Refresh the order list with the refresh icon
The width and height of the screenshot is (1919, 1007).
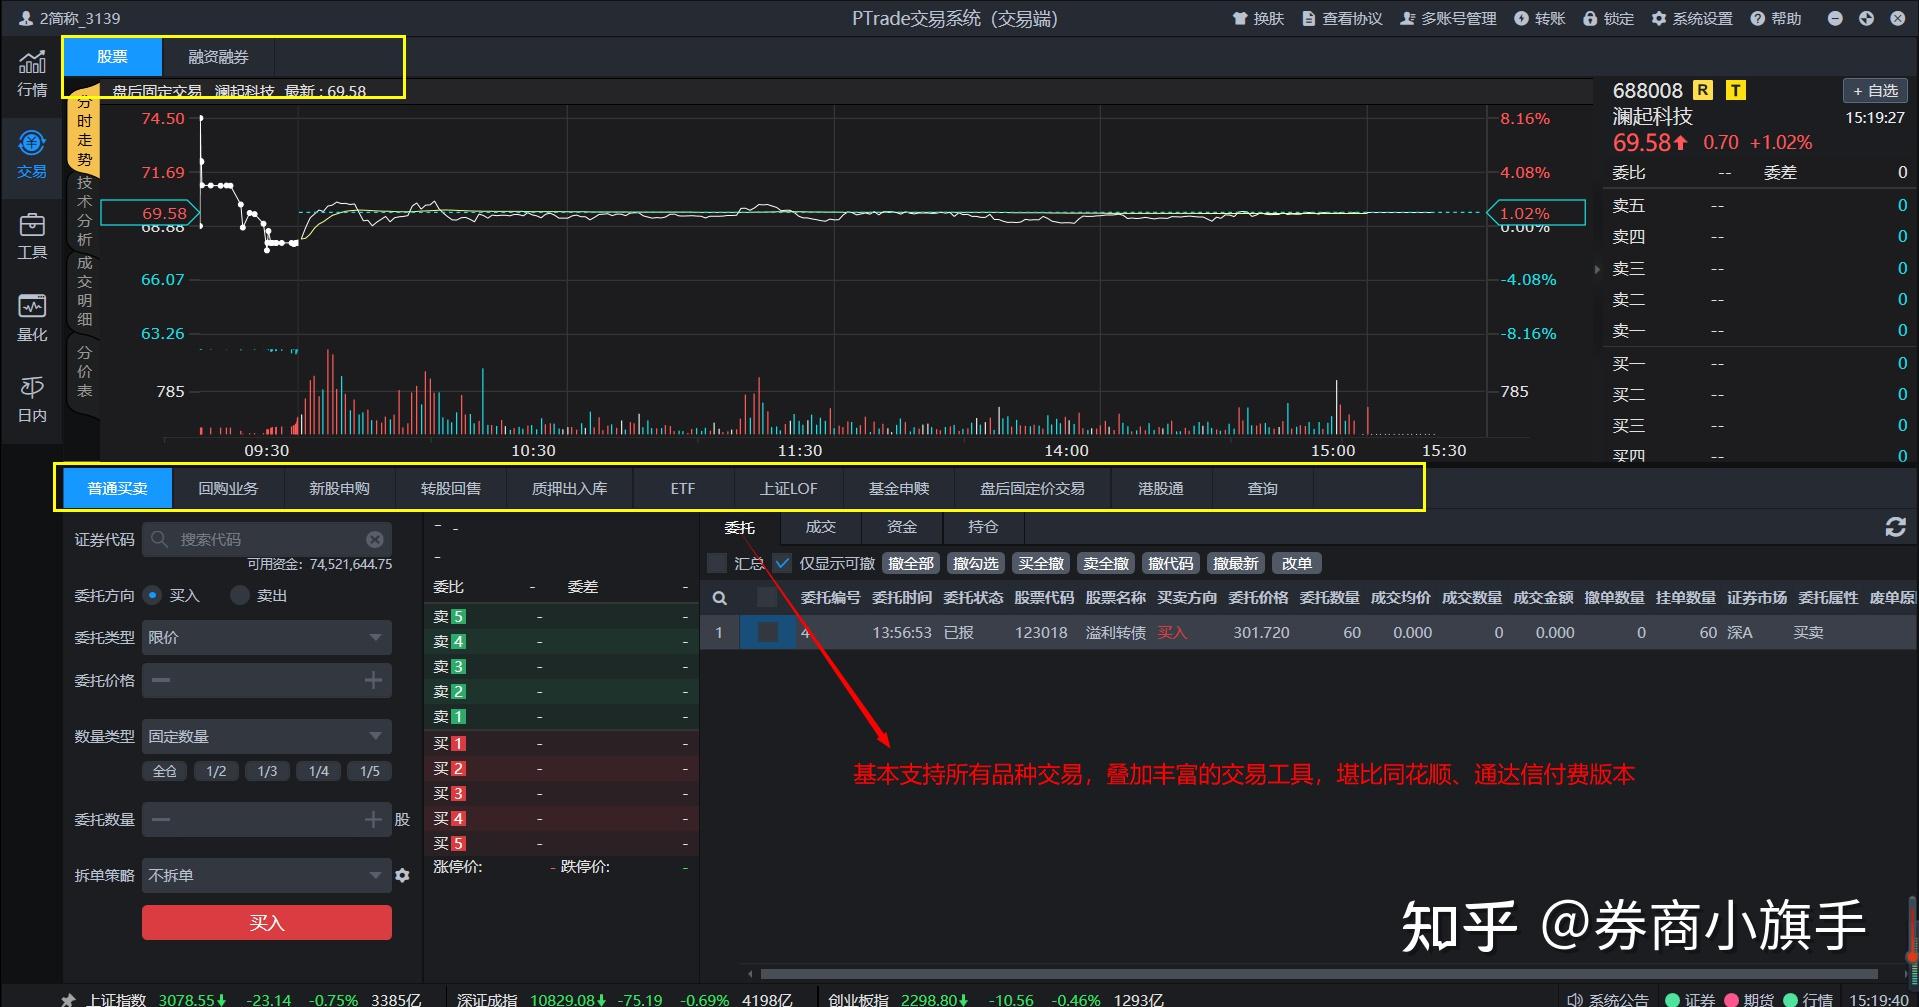pos(1894,527)
